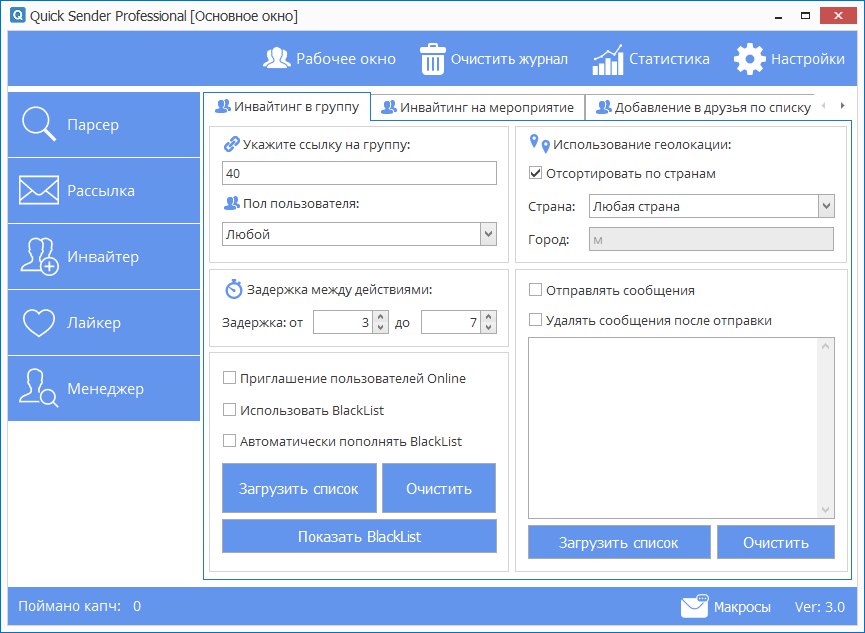Image resolution: width=865 pixels, height=633 pixels.
Task: Uncheck Отсортировать по странам
Action: point(535,173)
